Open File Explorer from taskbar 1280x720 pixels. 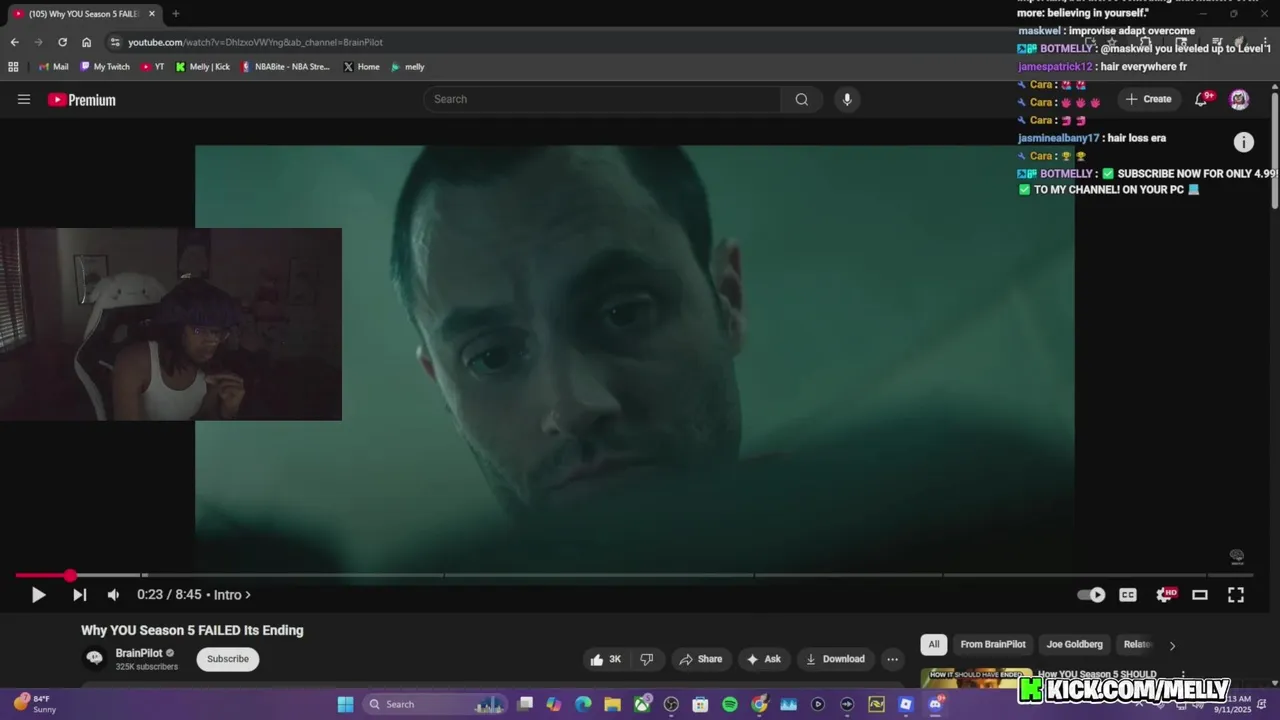pyautogui.click(x=612, y=704)
